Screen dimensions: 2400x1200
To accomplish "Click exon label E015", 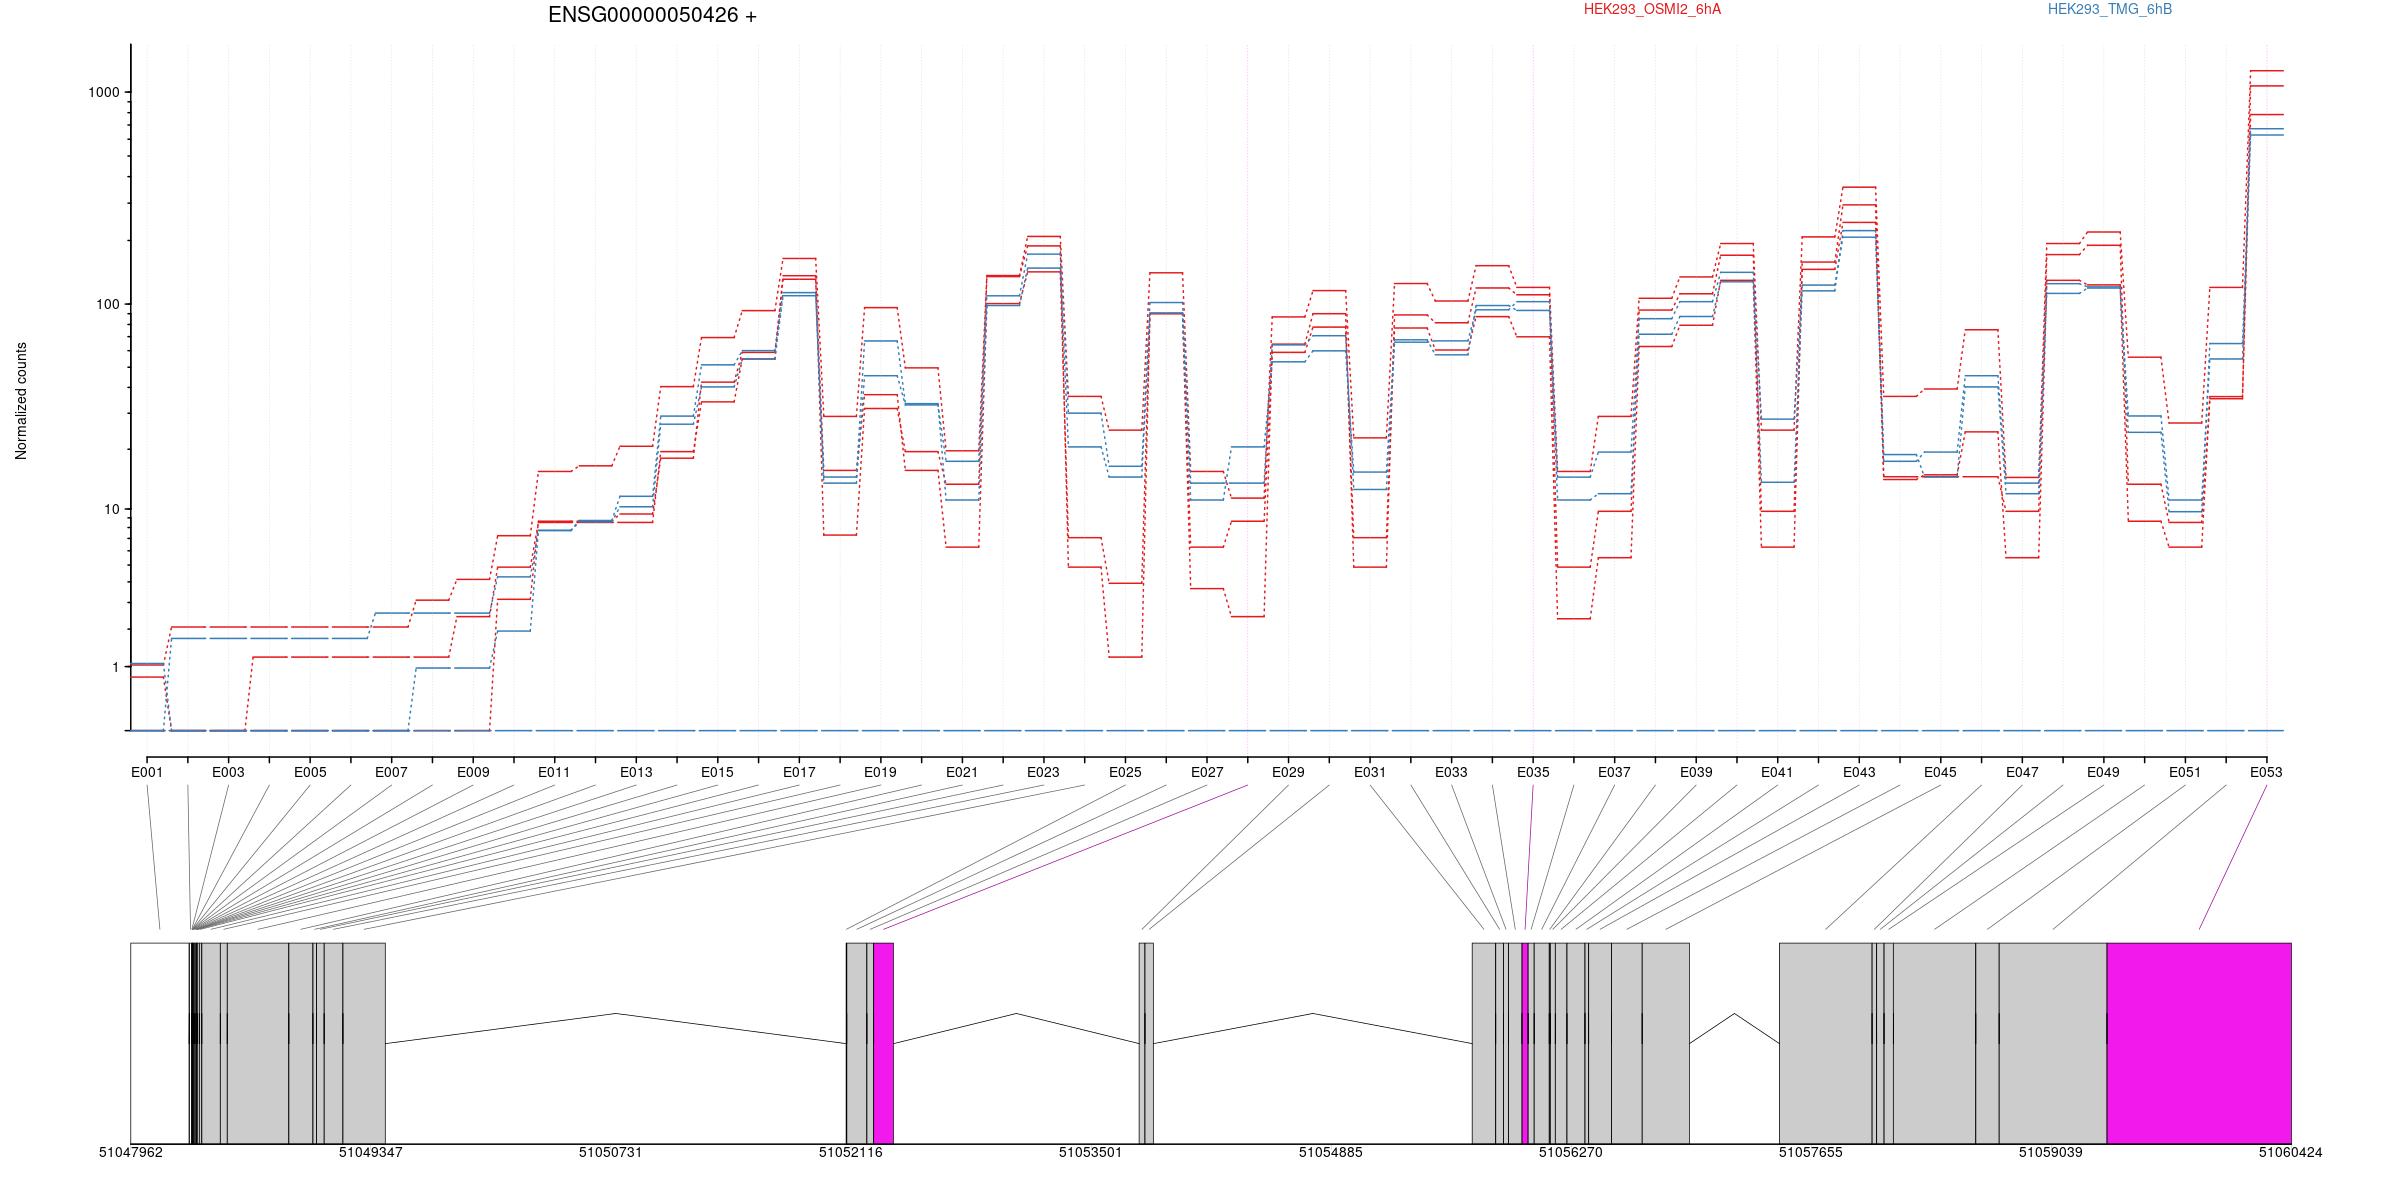I will point(717,772).
